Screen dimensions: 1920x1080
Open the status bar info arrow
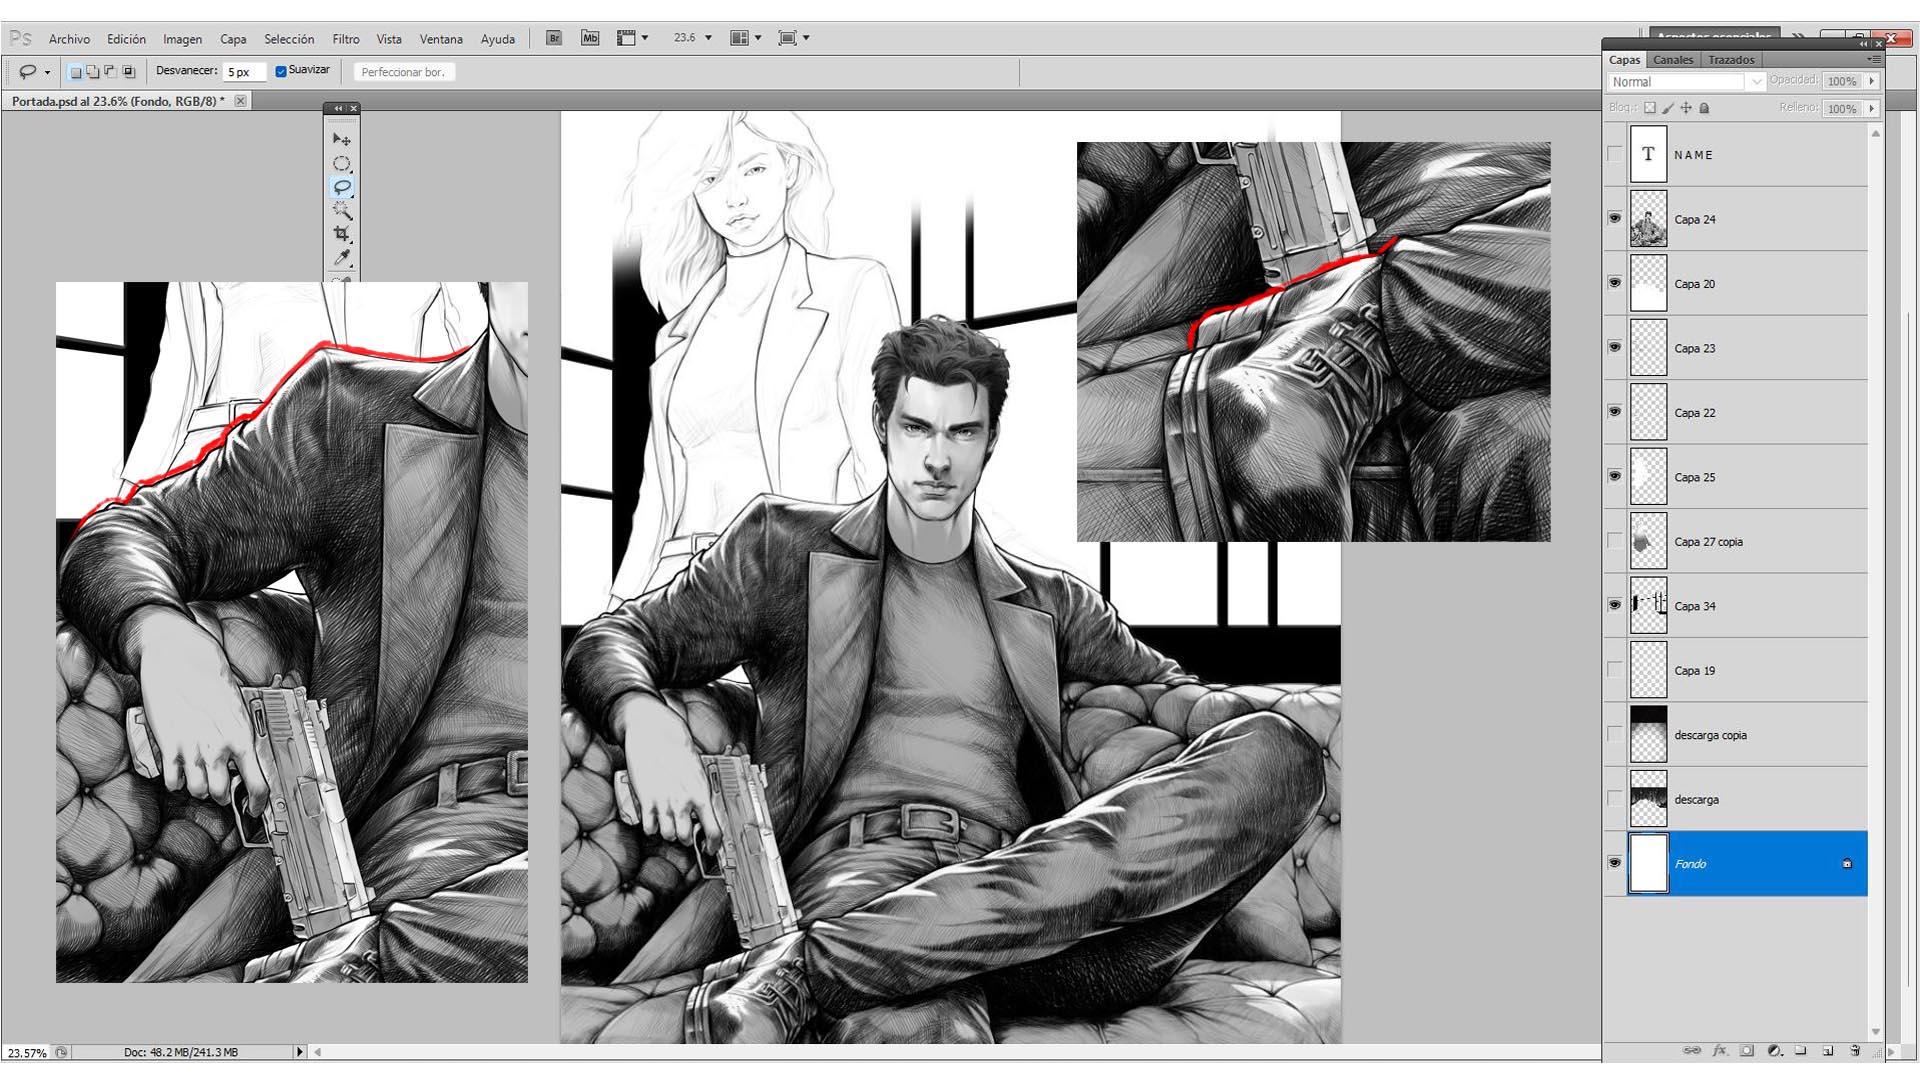coord(299,1052)
